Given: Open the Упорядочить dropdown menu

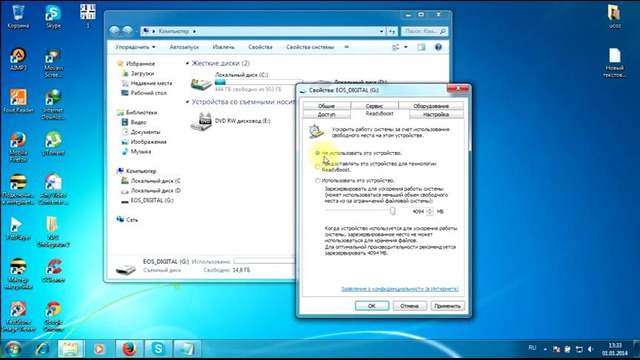Looking at the screenshot, I should 135,47.
